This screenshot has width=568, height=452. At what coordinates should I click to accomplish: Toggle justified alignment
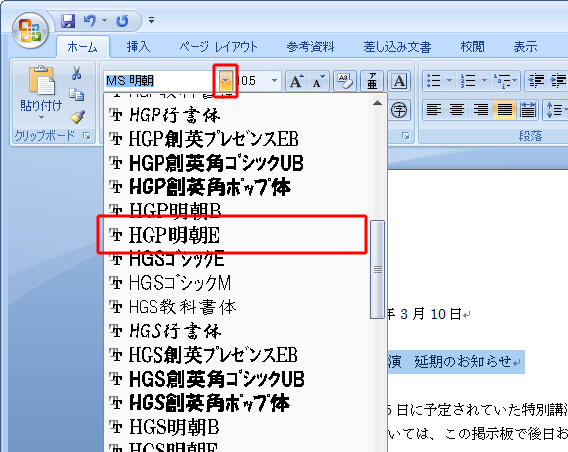point(504,109)
